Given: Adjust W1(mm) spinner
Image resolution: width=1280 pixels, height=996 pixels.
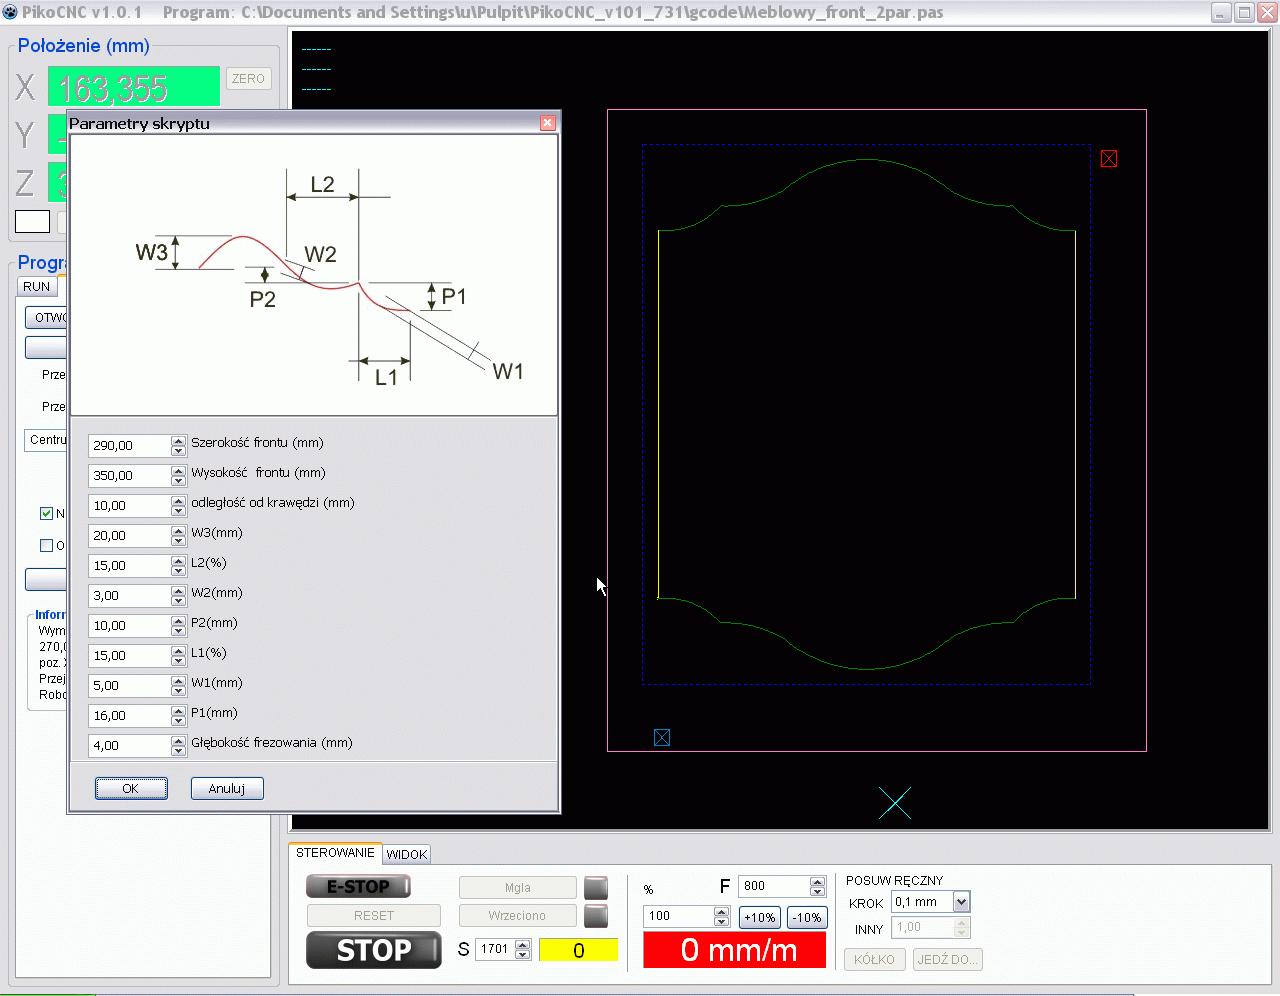Looking at the screenshot, I should [x=178, y=686].
